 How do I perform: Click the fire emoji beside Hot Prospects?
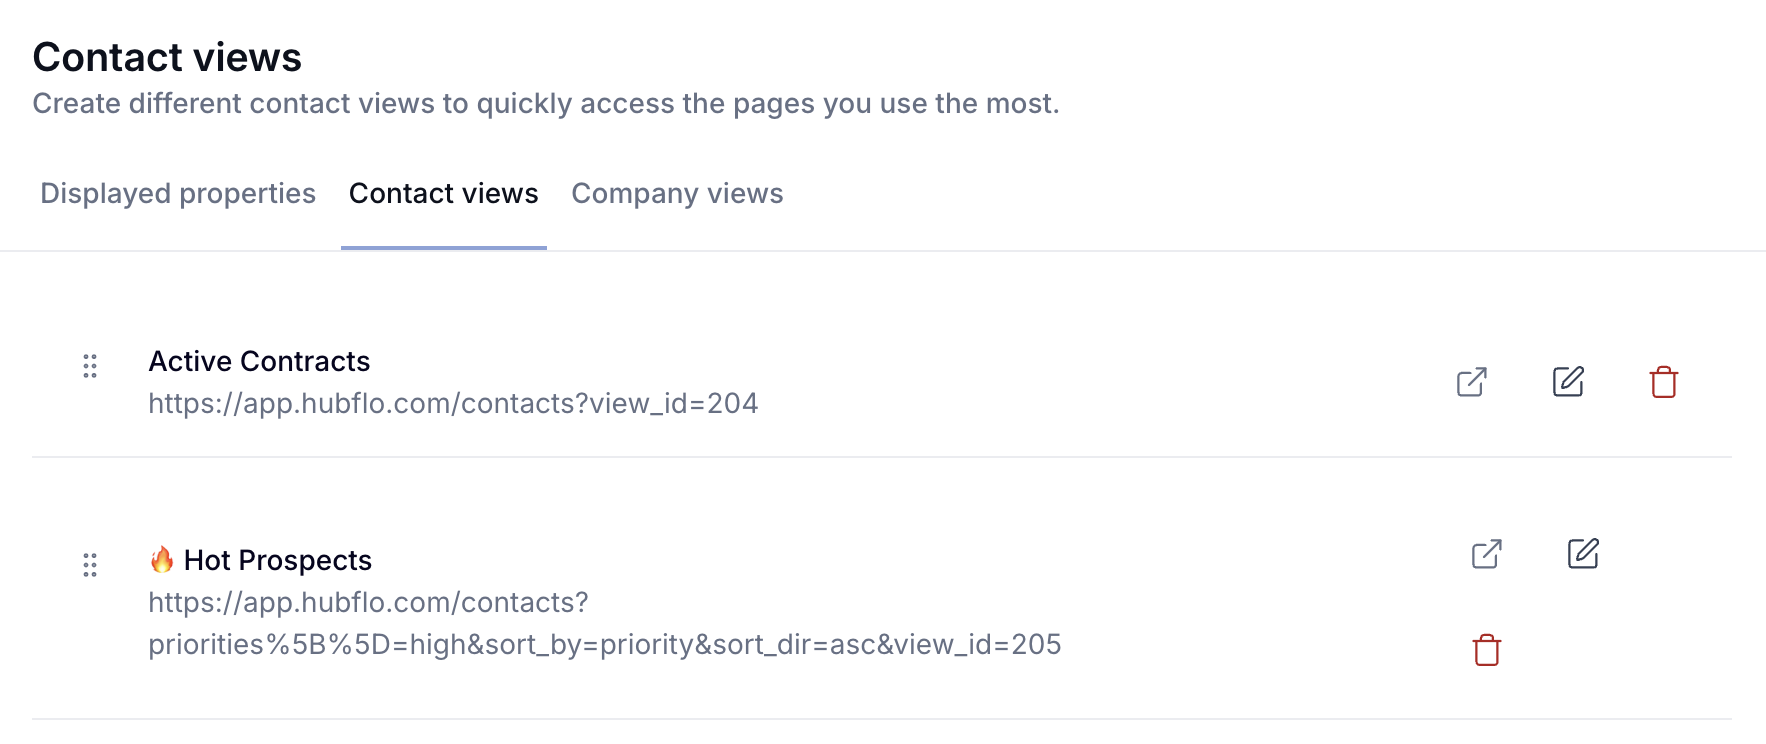(x=162, y=559)
